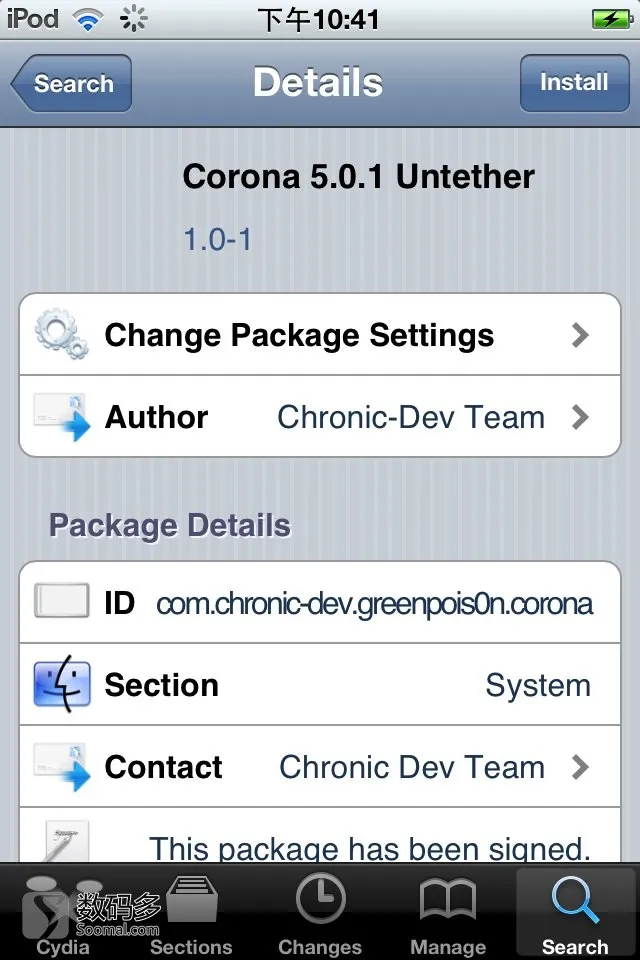Image resolution: width=640 pixels, height=960 pixels.
Task: Open Author row chevron arrow
Action: pos(580,417)
